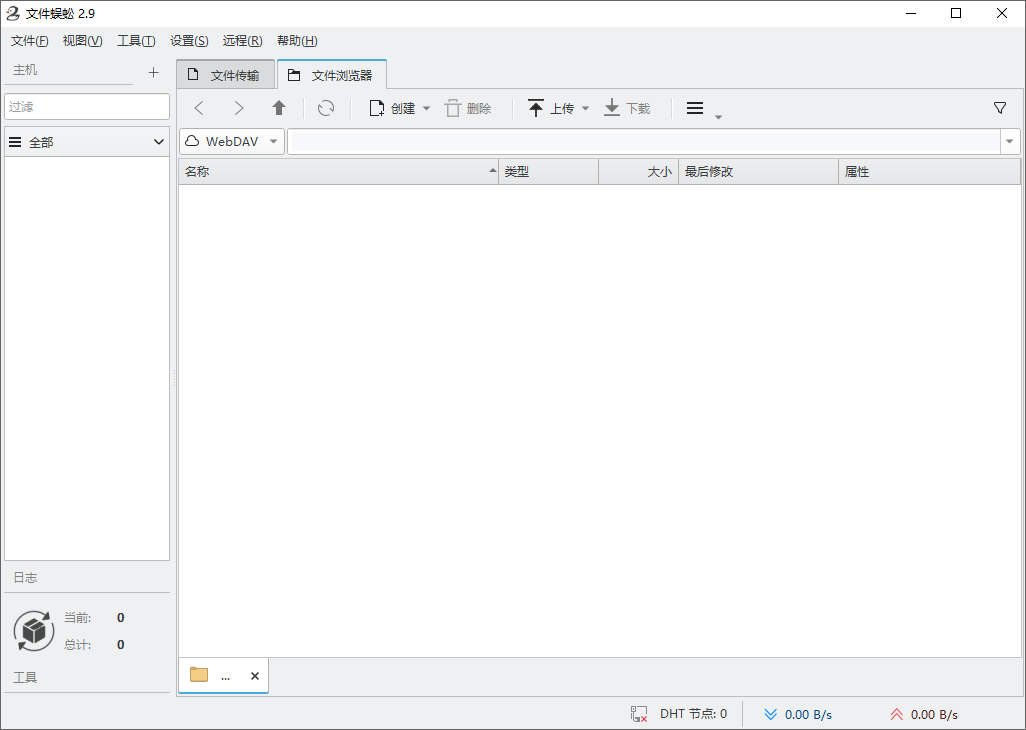Click the address path input field
The height and width of the screenshot is (730, 1026).
coord(644,141)
